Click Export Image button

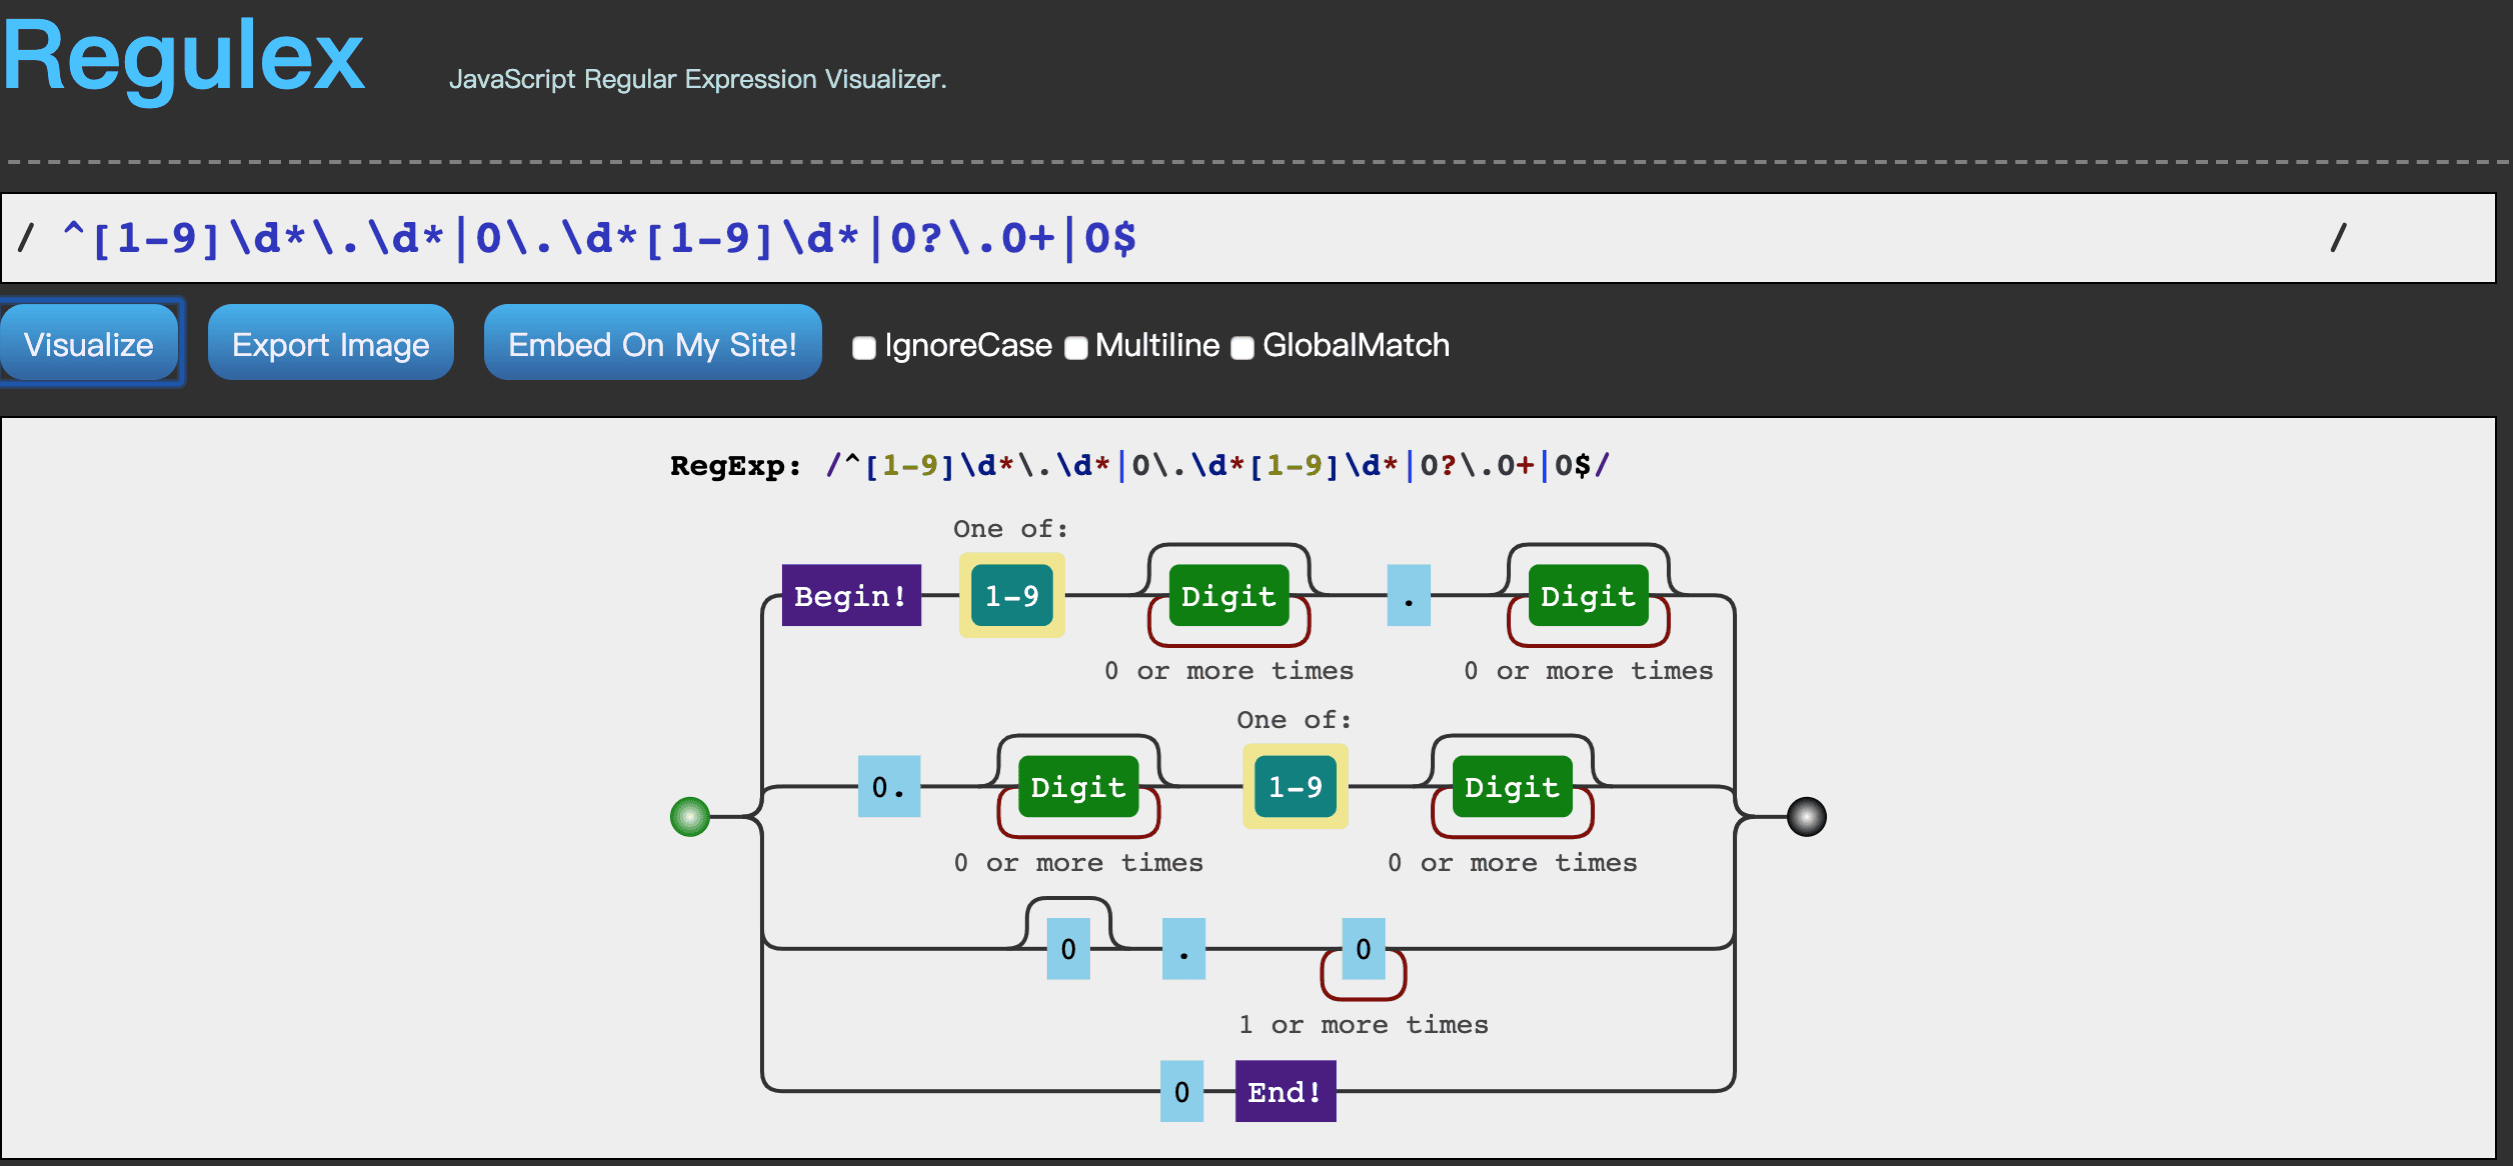coord(330,344)
